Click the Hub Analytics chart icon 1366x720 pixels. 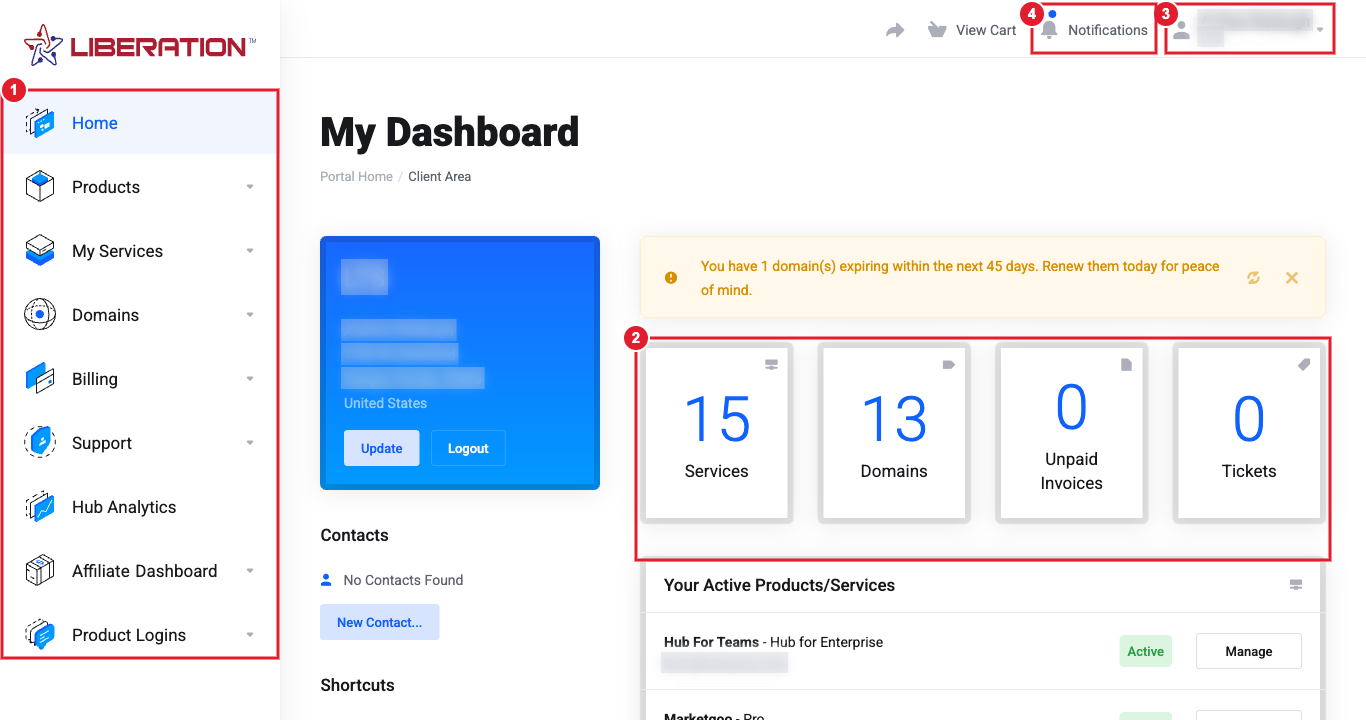[x=40, y=507]
